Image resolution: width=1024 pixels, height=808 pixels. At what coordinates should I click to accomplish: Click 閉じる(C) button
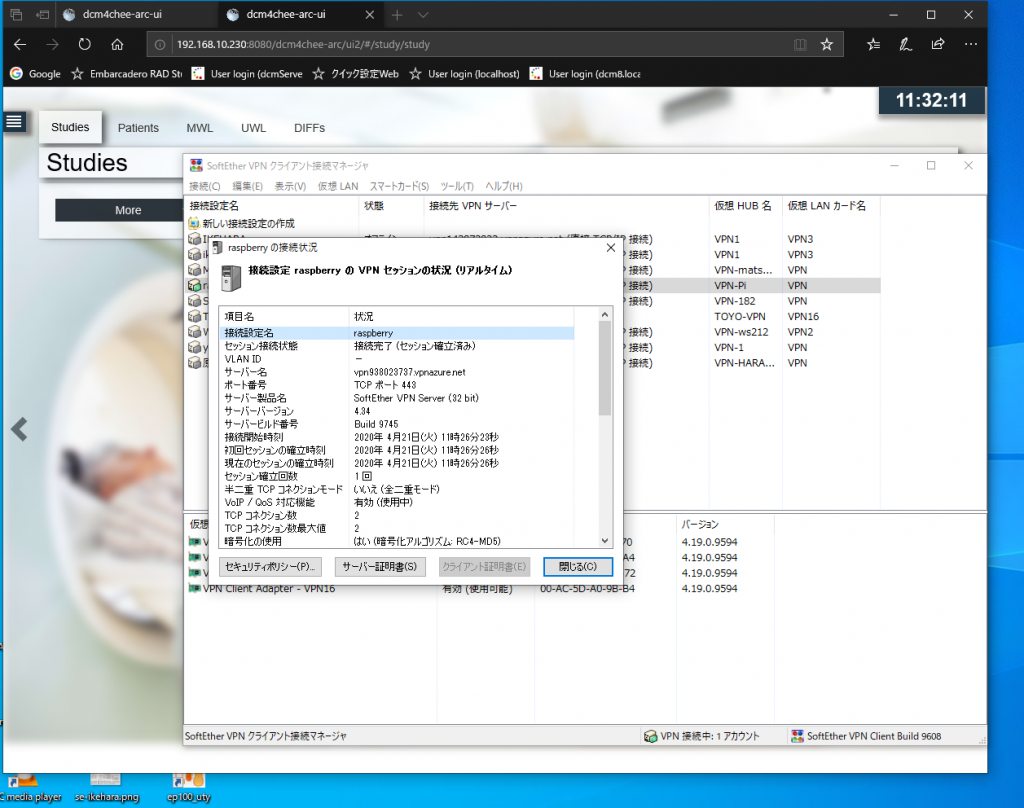pyautogui.click(x=577, y=566)
